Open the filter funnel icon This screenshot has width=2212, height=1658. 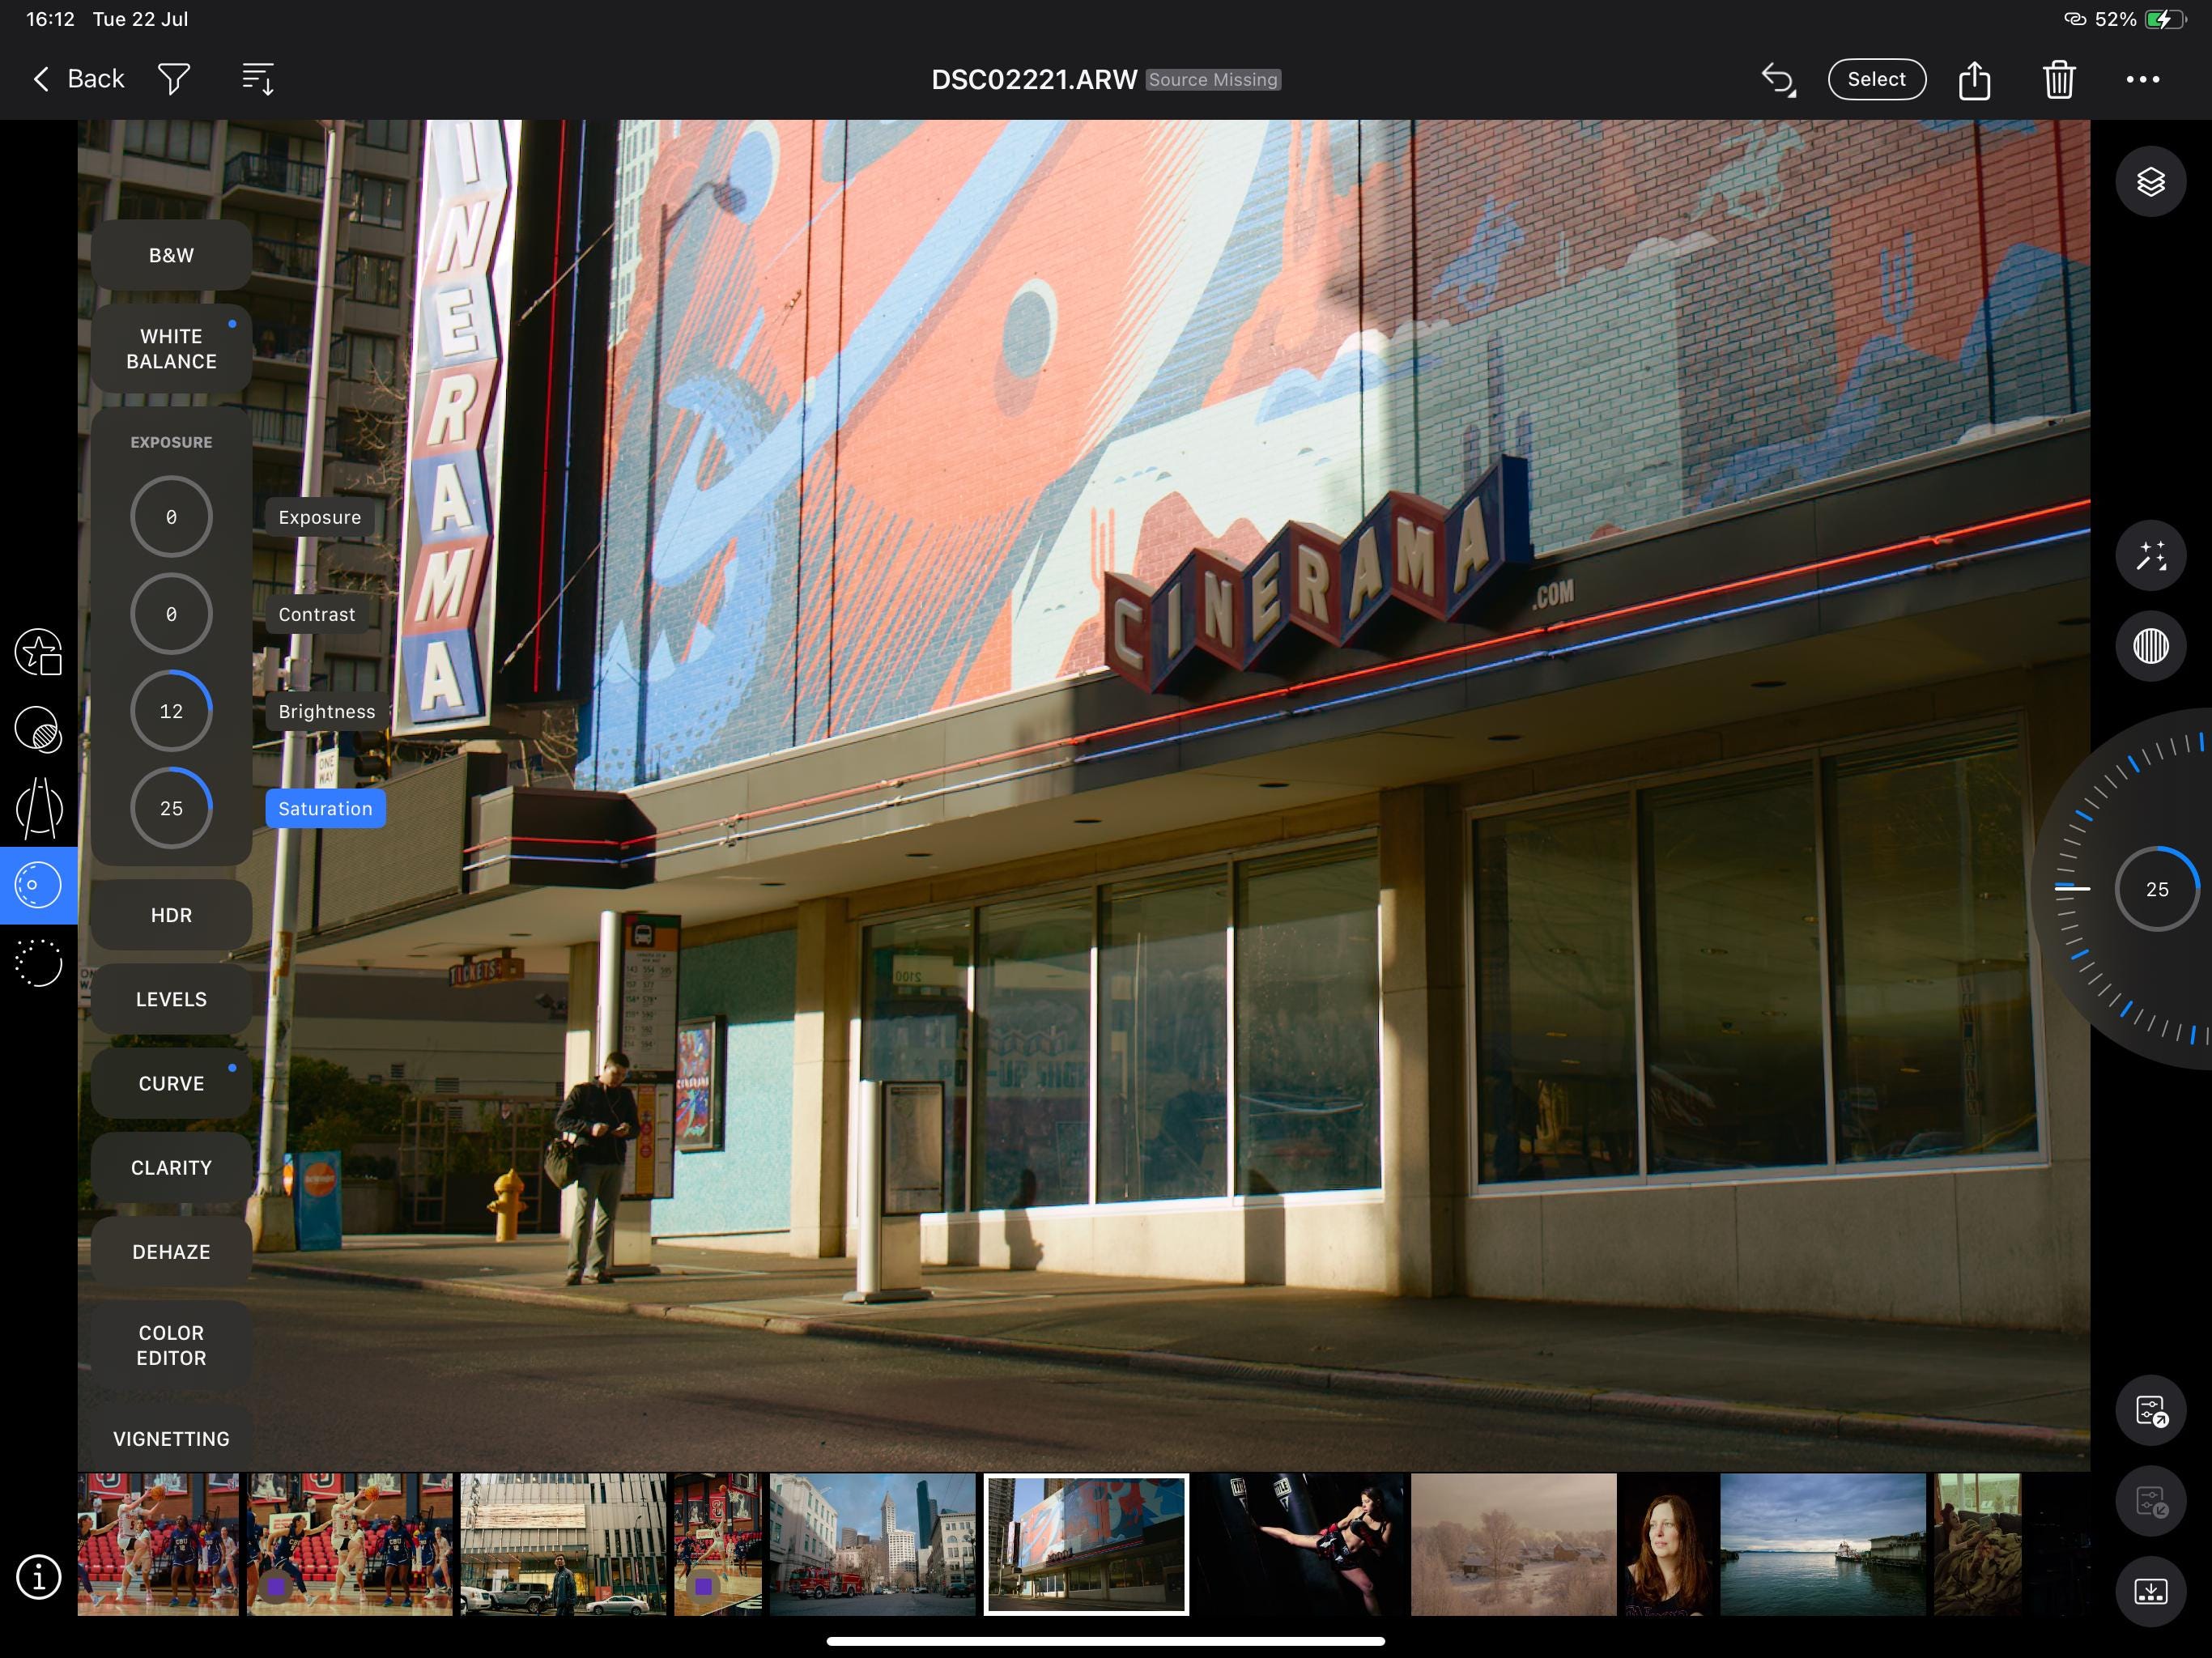(174, 79)
